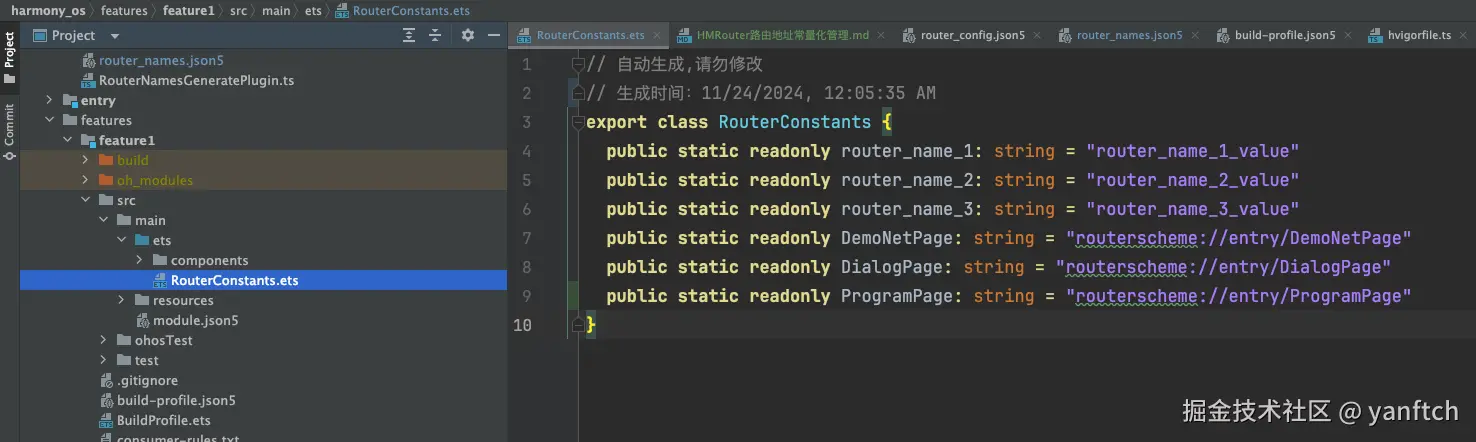Screen dimensions: 1476x442
Task: Expand the oh_modules folder arrow
Action: 85,180
